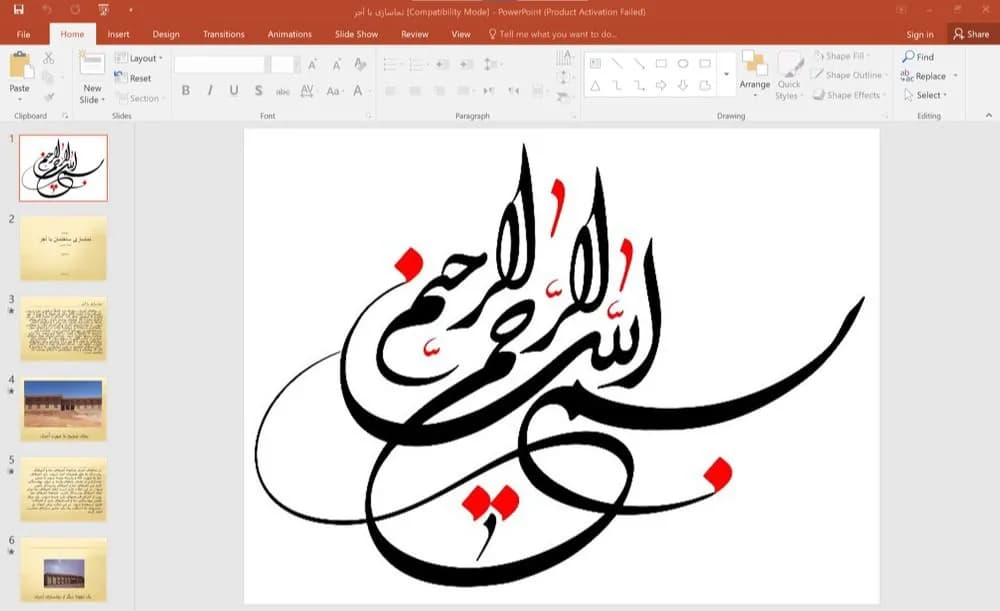The image size is (1000, 611).
Task: Select slide 4 thumbnail with building photo
Action: (63, 409)
